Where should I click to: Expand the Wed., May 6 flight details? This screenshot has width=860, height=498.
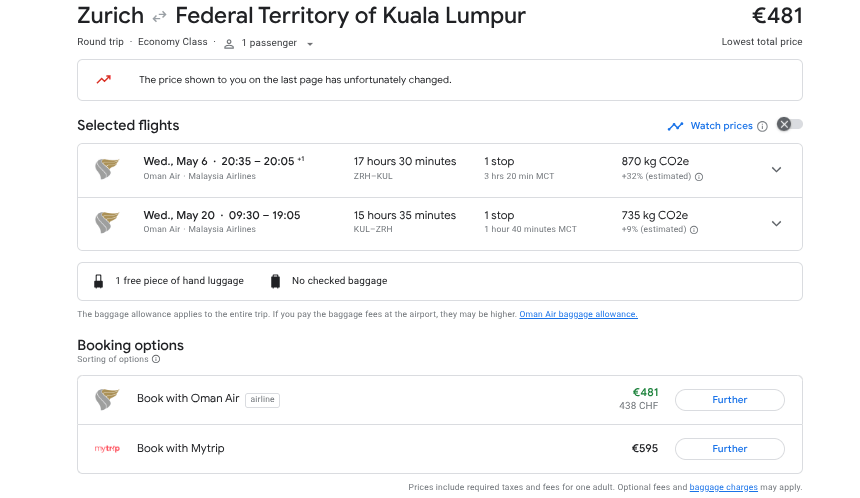pos(776,169)
